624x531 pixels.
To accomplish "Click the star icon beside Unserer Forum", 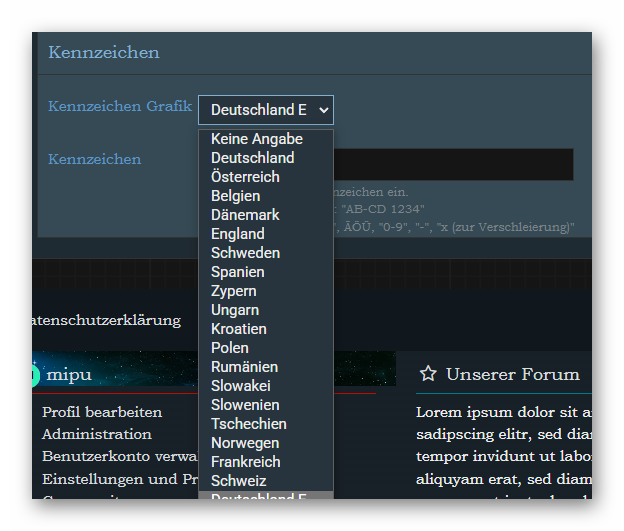I will (428, 374).
